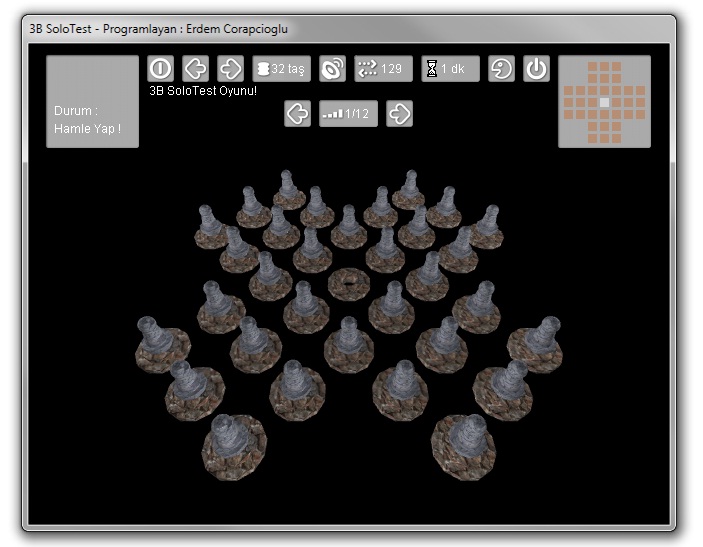The width and height of the screenshot is (703, 547).
Task: Click the white center square in the minimap
Action: pos(604,102)
